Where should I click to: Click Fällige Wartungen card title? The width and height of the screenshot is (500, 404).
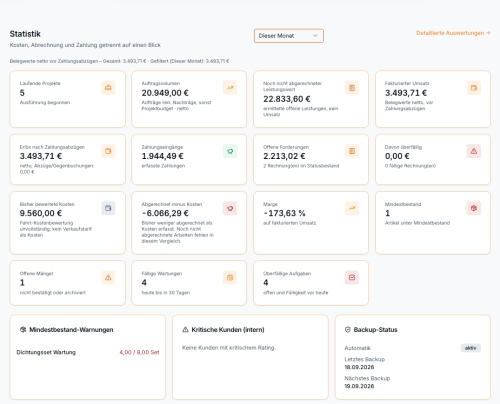coord(162,274)
